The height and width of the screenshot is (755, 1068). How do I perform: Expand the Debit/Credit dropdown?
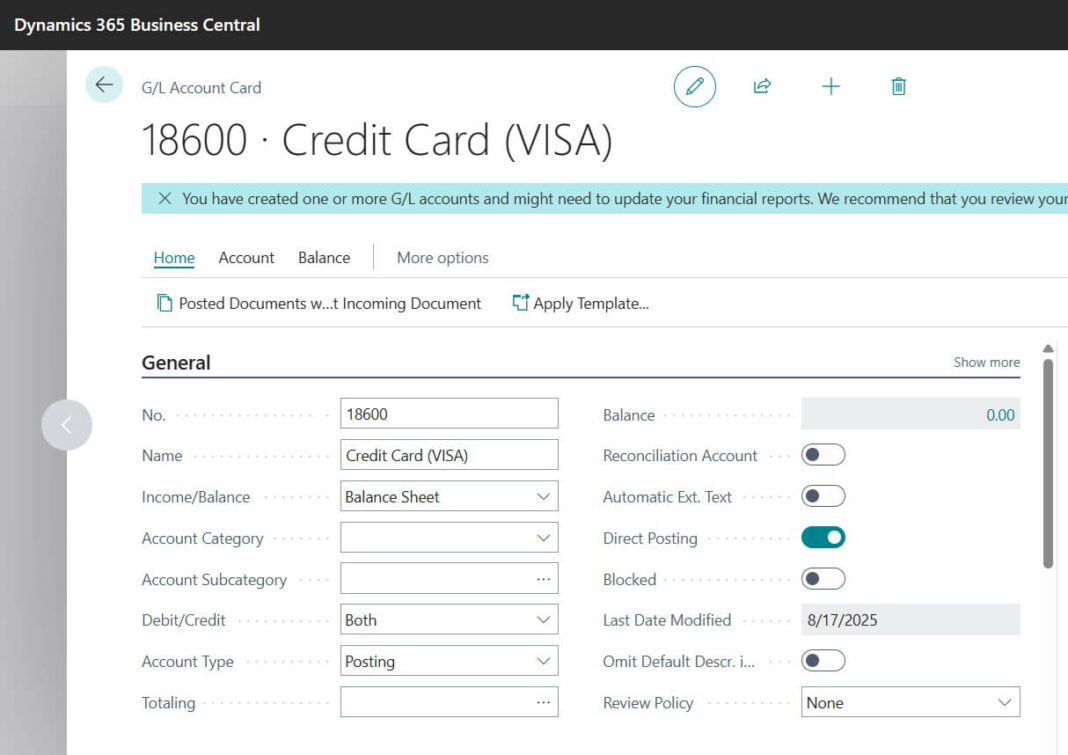coord(543,619)
